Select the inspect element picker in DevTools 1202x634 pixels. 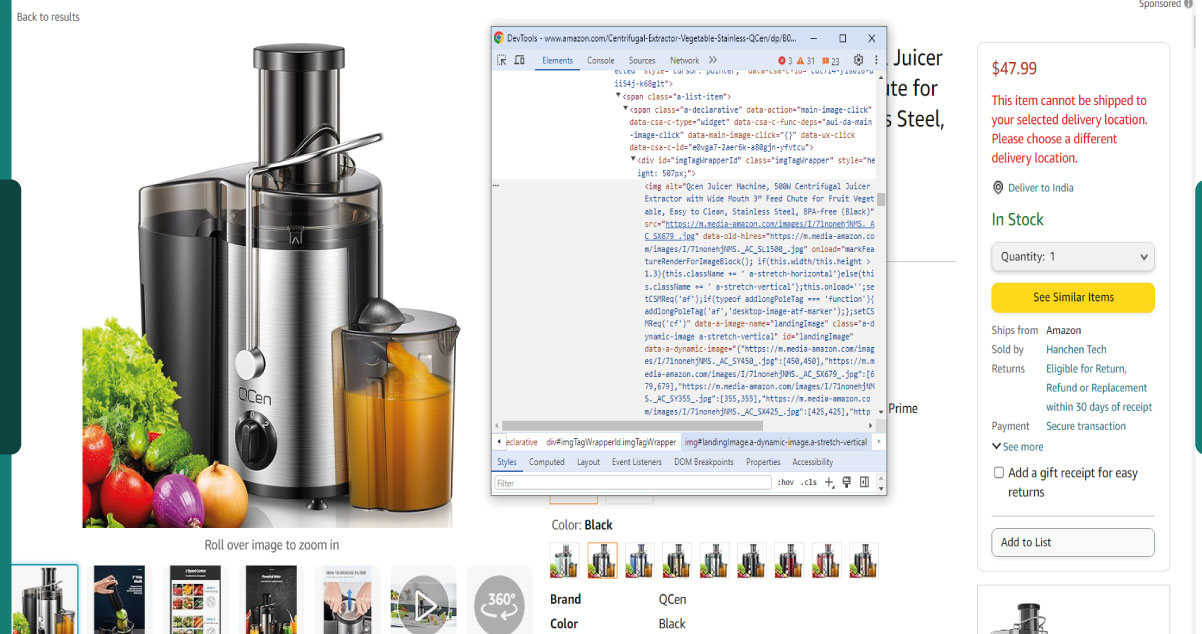coord(502,58)
